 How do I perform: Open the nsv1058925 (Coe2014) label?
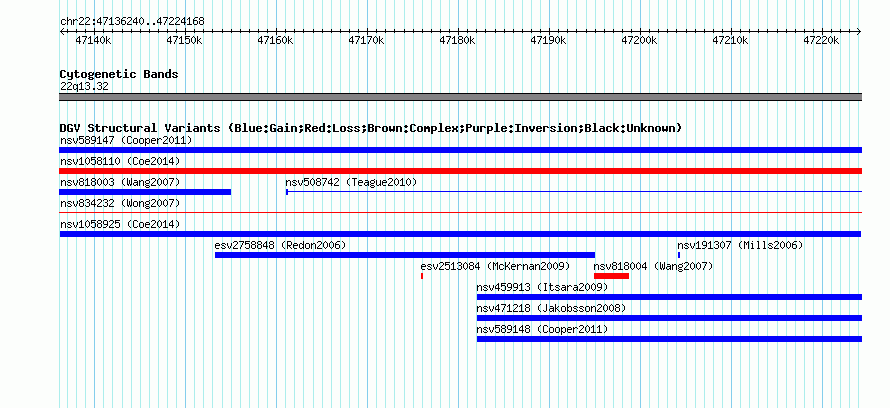pos(120,224)
